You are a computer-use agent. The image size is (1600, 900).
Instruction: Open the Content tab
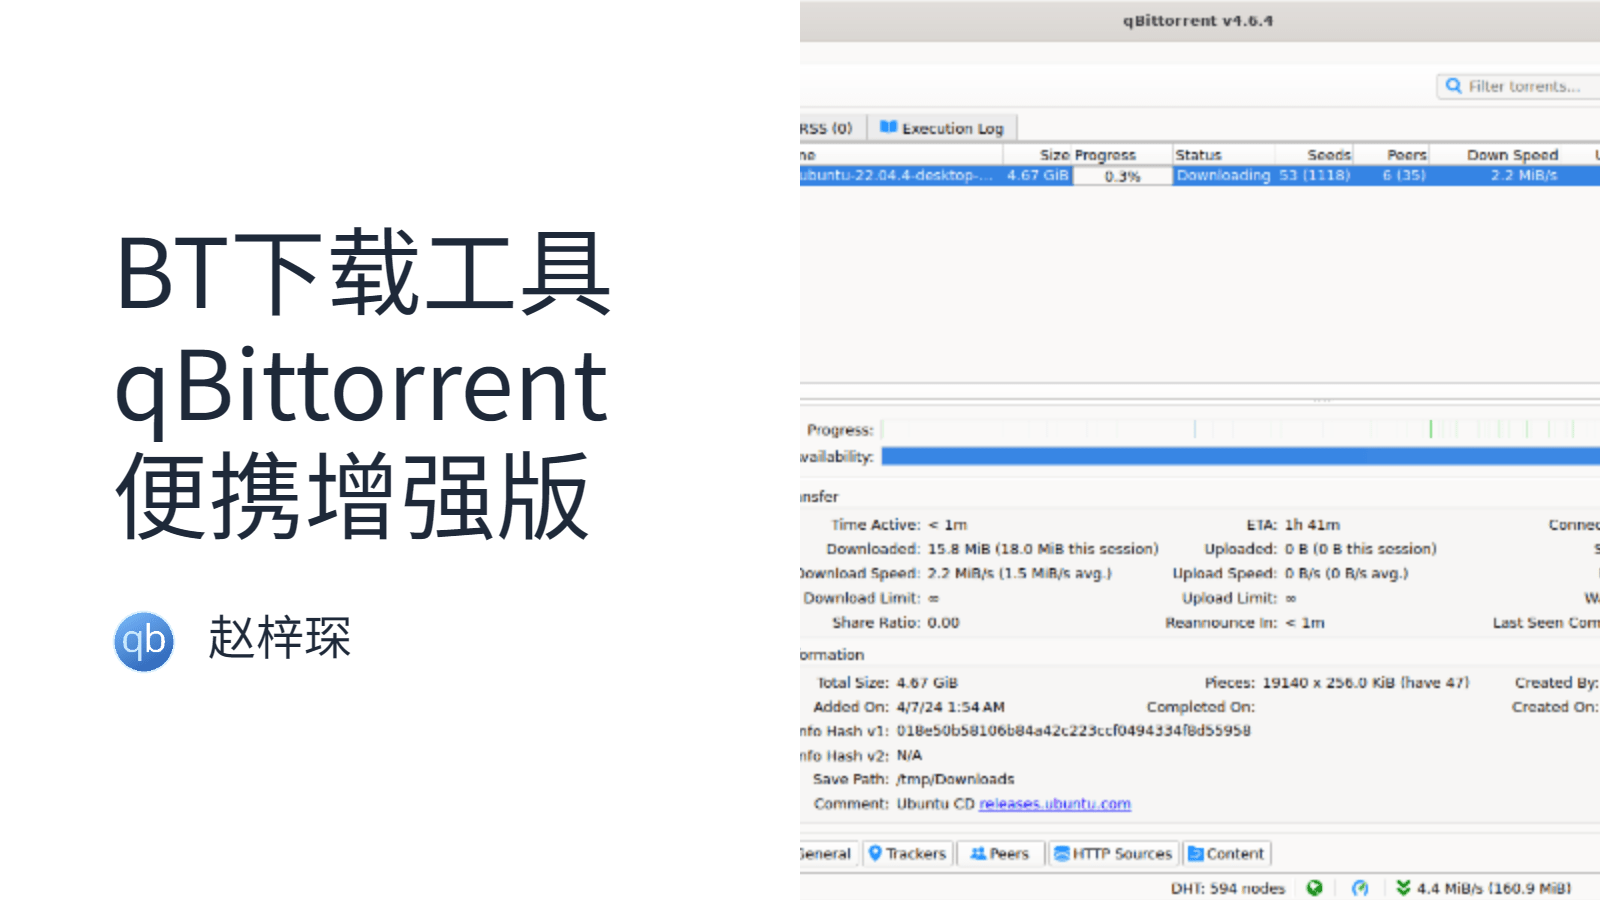1226,854
